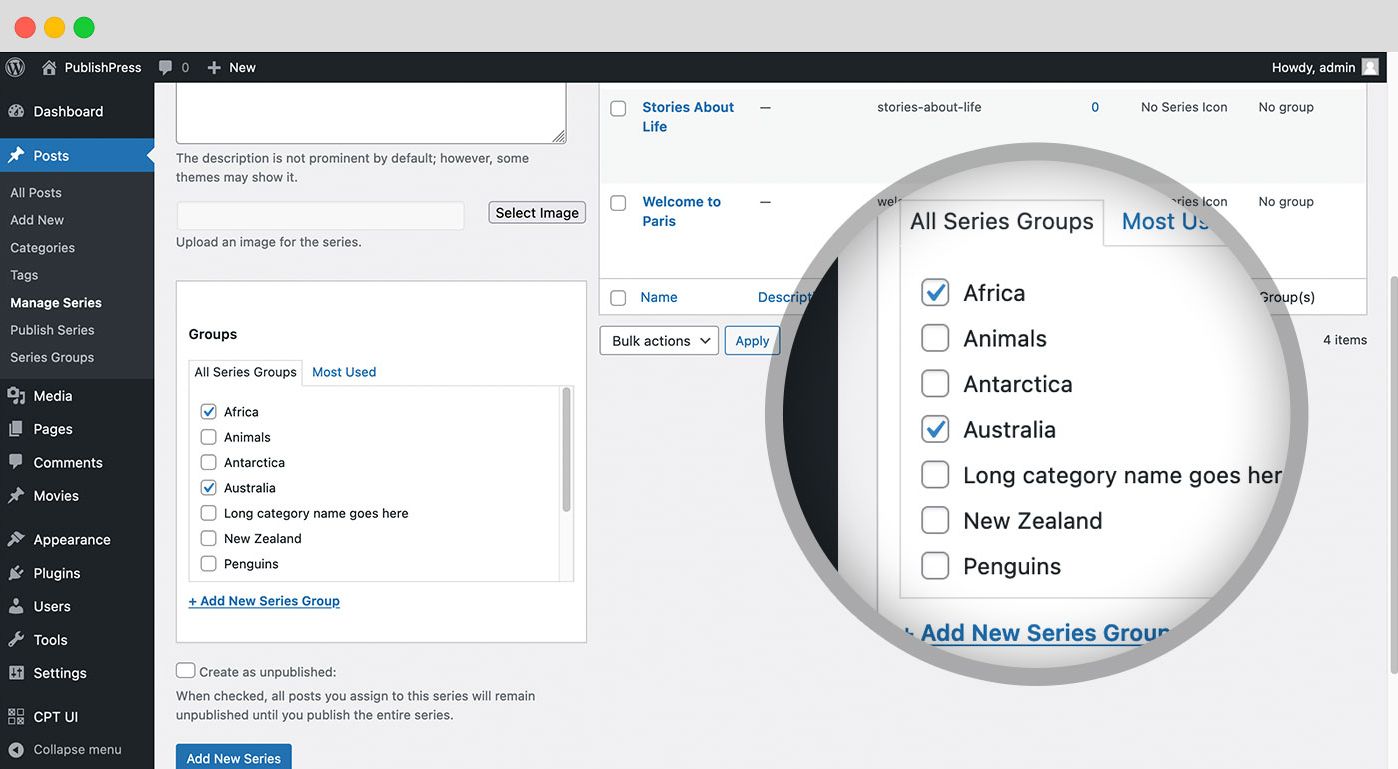Click the Add New Series button
The image size is (1398, 769).
point(233,757)
